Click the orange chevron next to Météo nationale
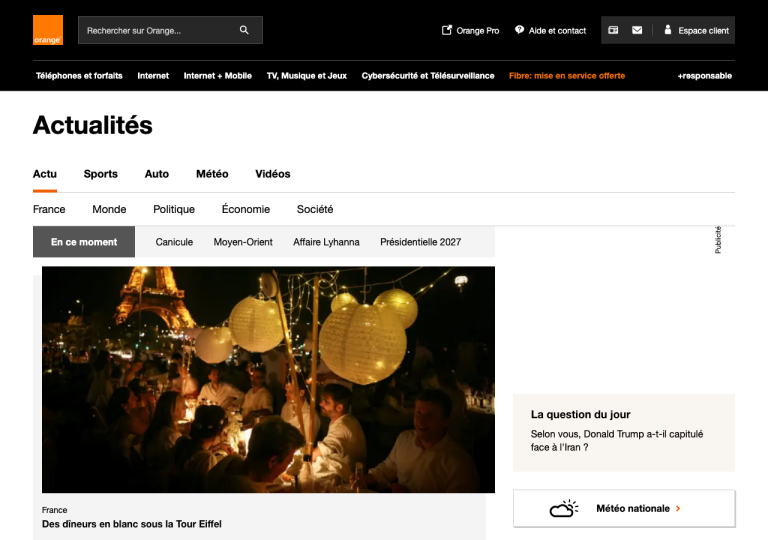The height and width of the screenshot is (540, 768). pyautogui.click(x=678, y=508)
